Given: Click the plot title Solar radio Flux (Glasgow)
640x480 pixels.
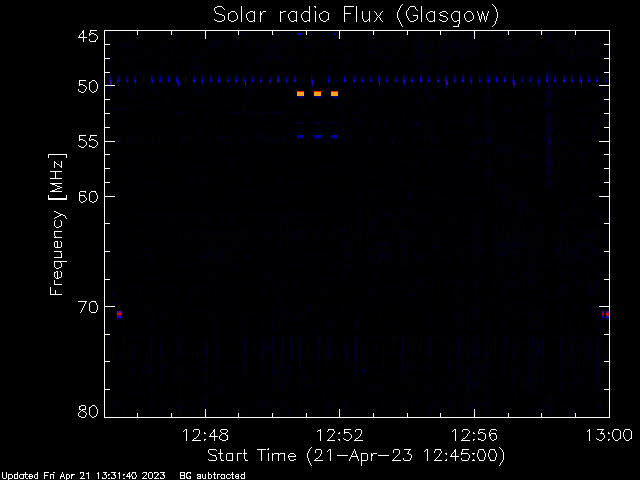Looking at the screenshot, I should click(356, 16).
